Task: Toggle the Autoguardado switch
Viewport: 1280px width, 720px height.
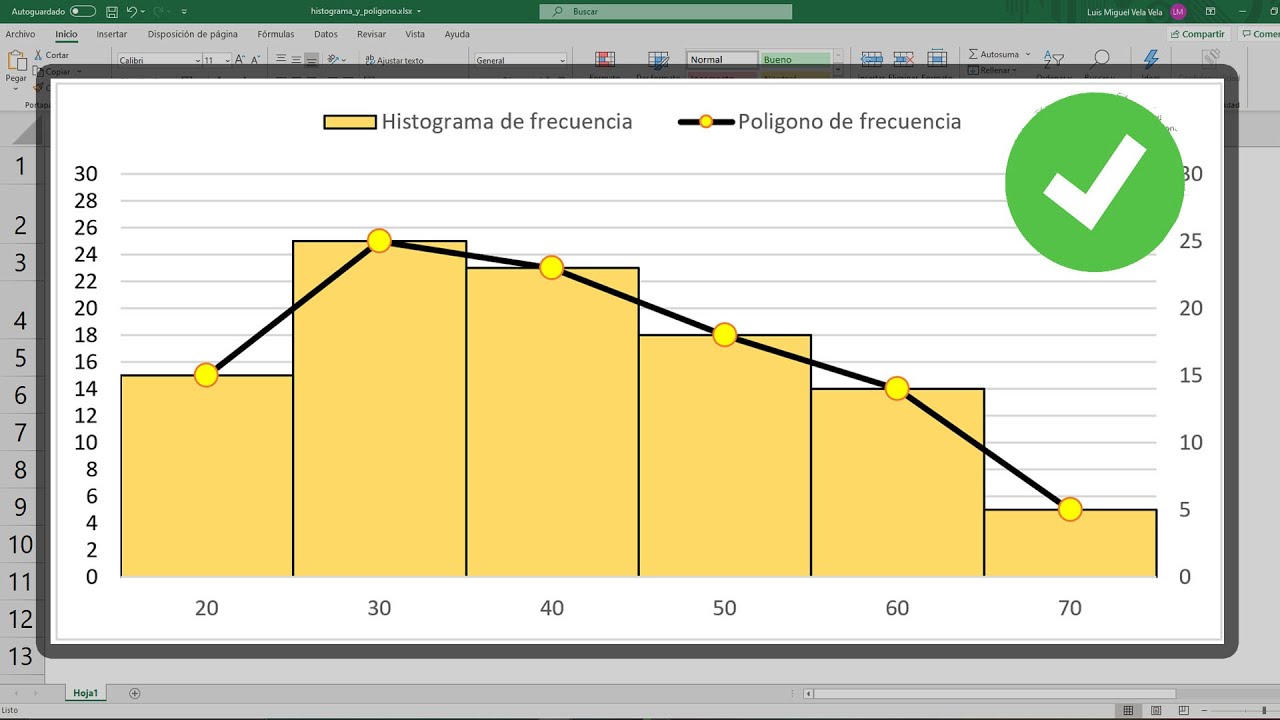Action: pyautogui.click(x=83, y=11)
